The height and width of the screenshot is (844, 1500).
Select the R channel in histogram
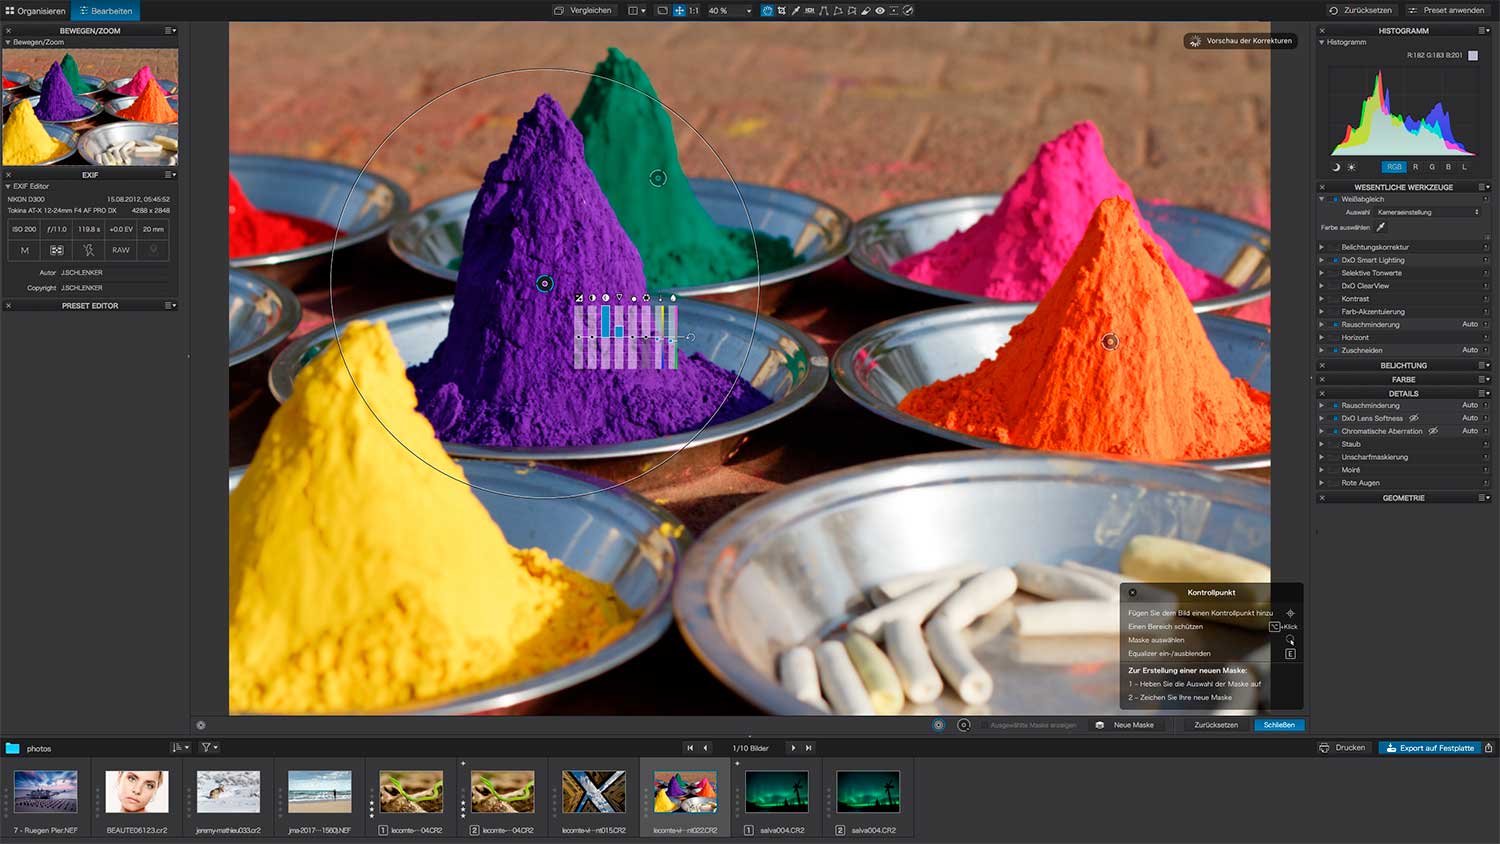1415,167
